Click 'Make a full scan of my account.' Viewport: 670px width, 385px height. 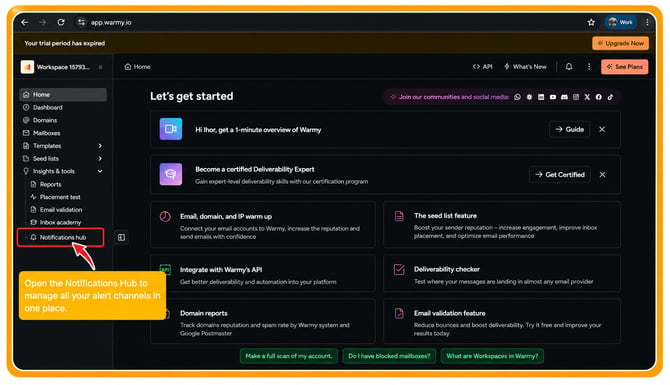click(289, 356)
